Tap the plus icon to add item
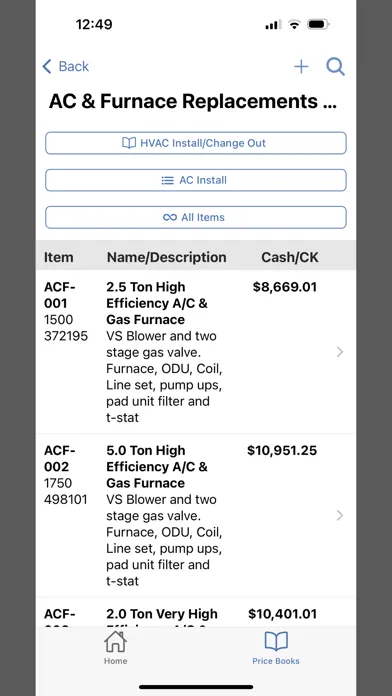Viewport: 392px width, 696px height. tap(301, 67)
